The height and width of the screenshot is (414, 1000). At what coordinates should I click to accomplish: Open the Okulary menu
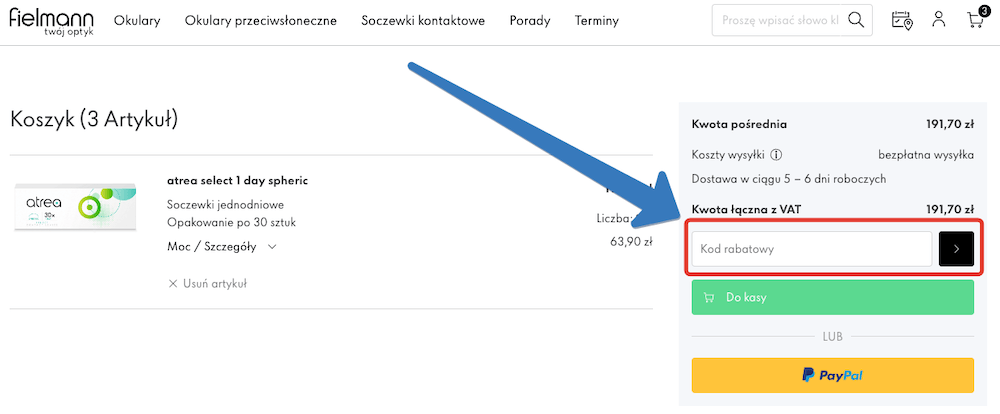(137, 21)
